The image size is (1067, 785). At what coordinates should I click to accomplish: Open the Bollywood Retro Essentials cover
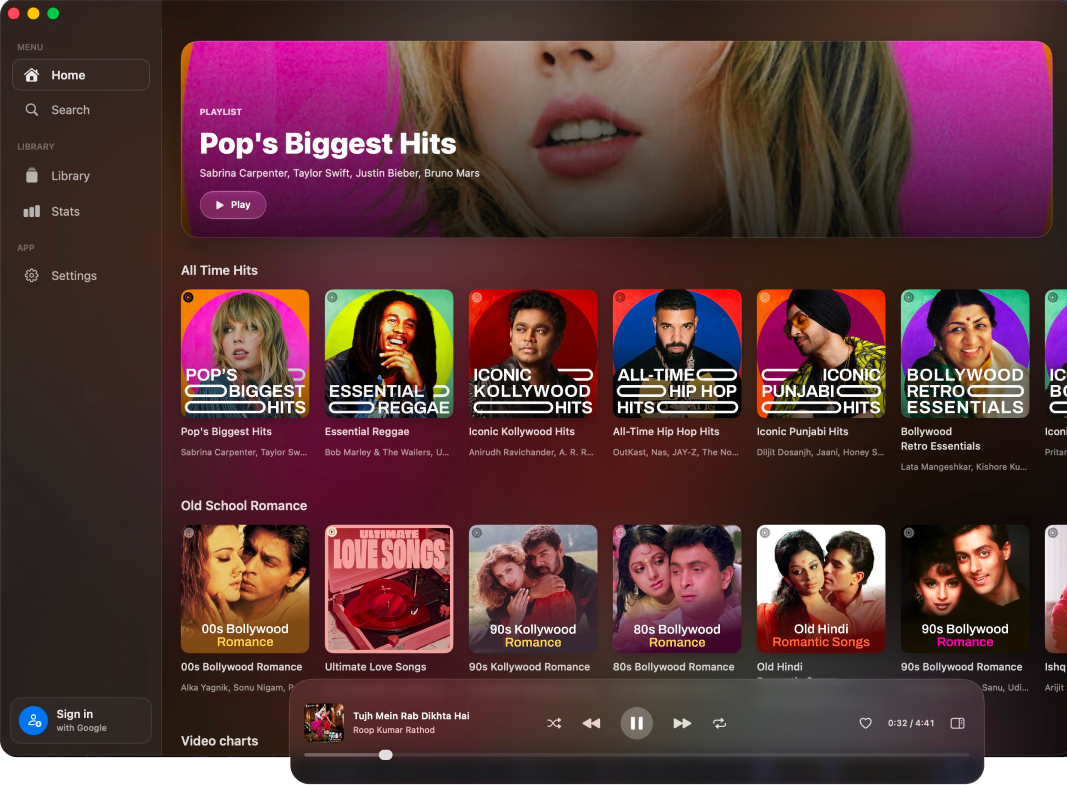click(x=965, y=354)
